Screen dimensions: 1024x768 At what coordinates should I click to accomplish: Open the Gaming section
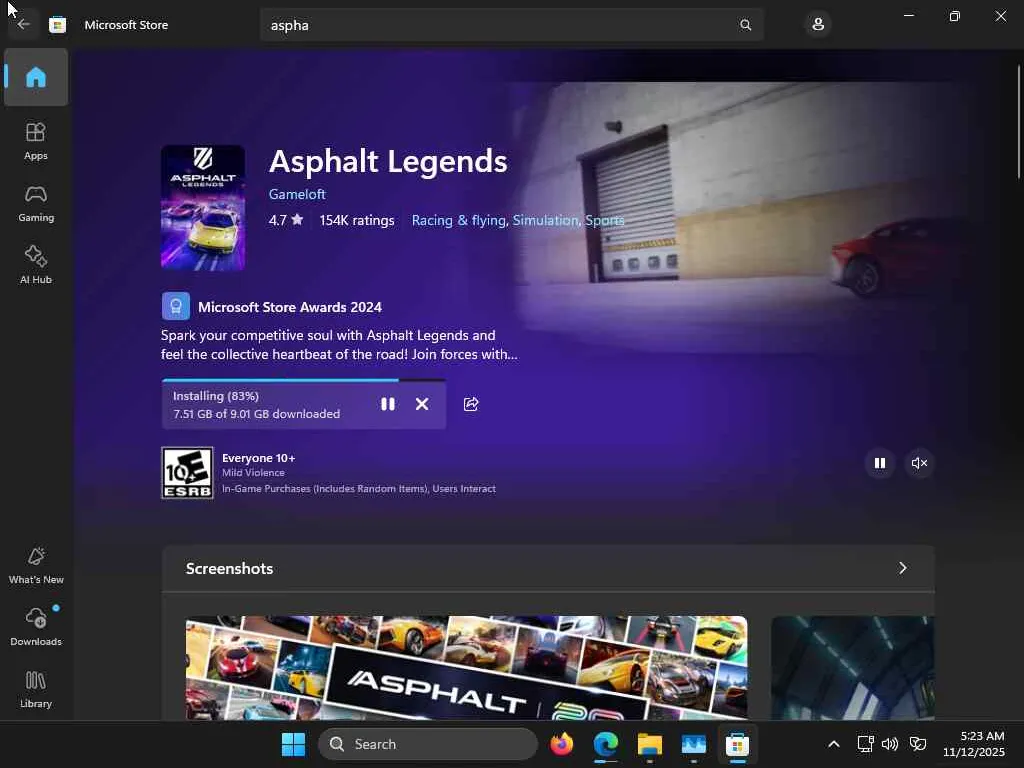point(36,203)
